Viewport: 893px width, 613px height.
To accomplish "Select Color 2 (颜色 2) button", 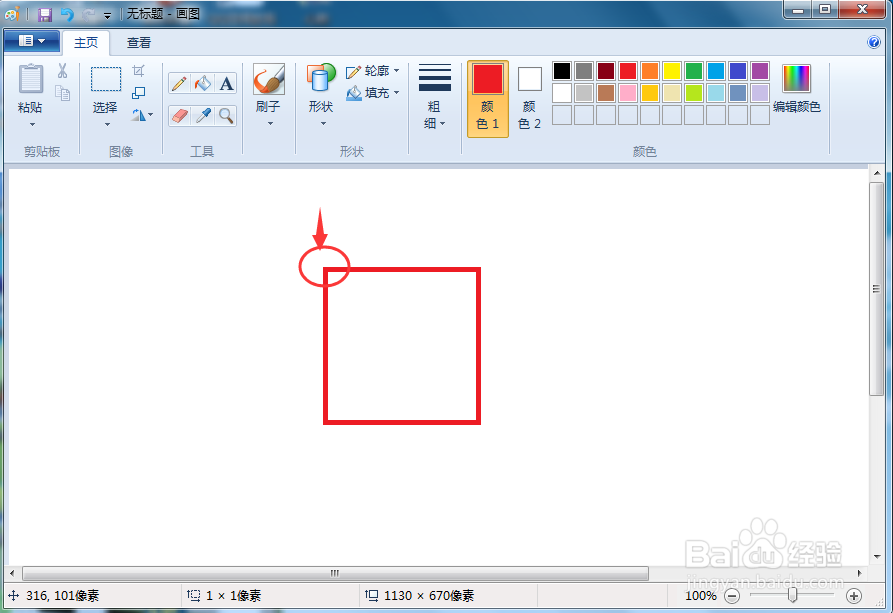I will (529, 99).
